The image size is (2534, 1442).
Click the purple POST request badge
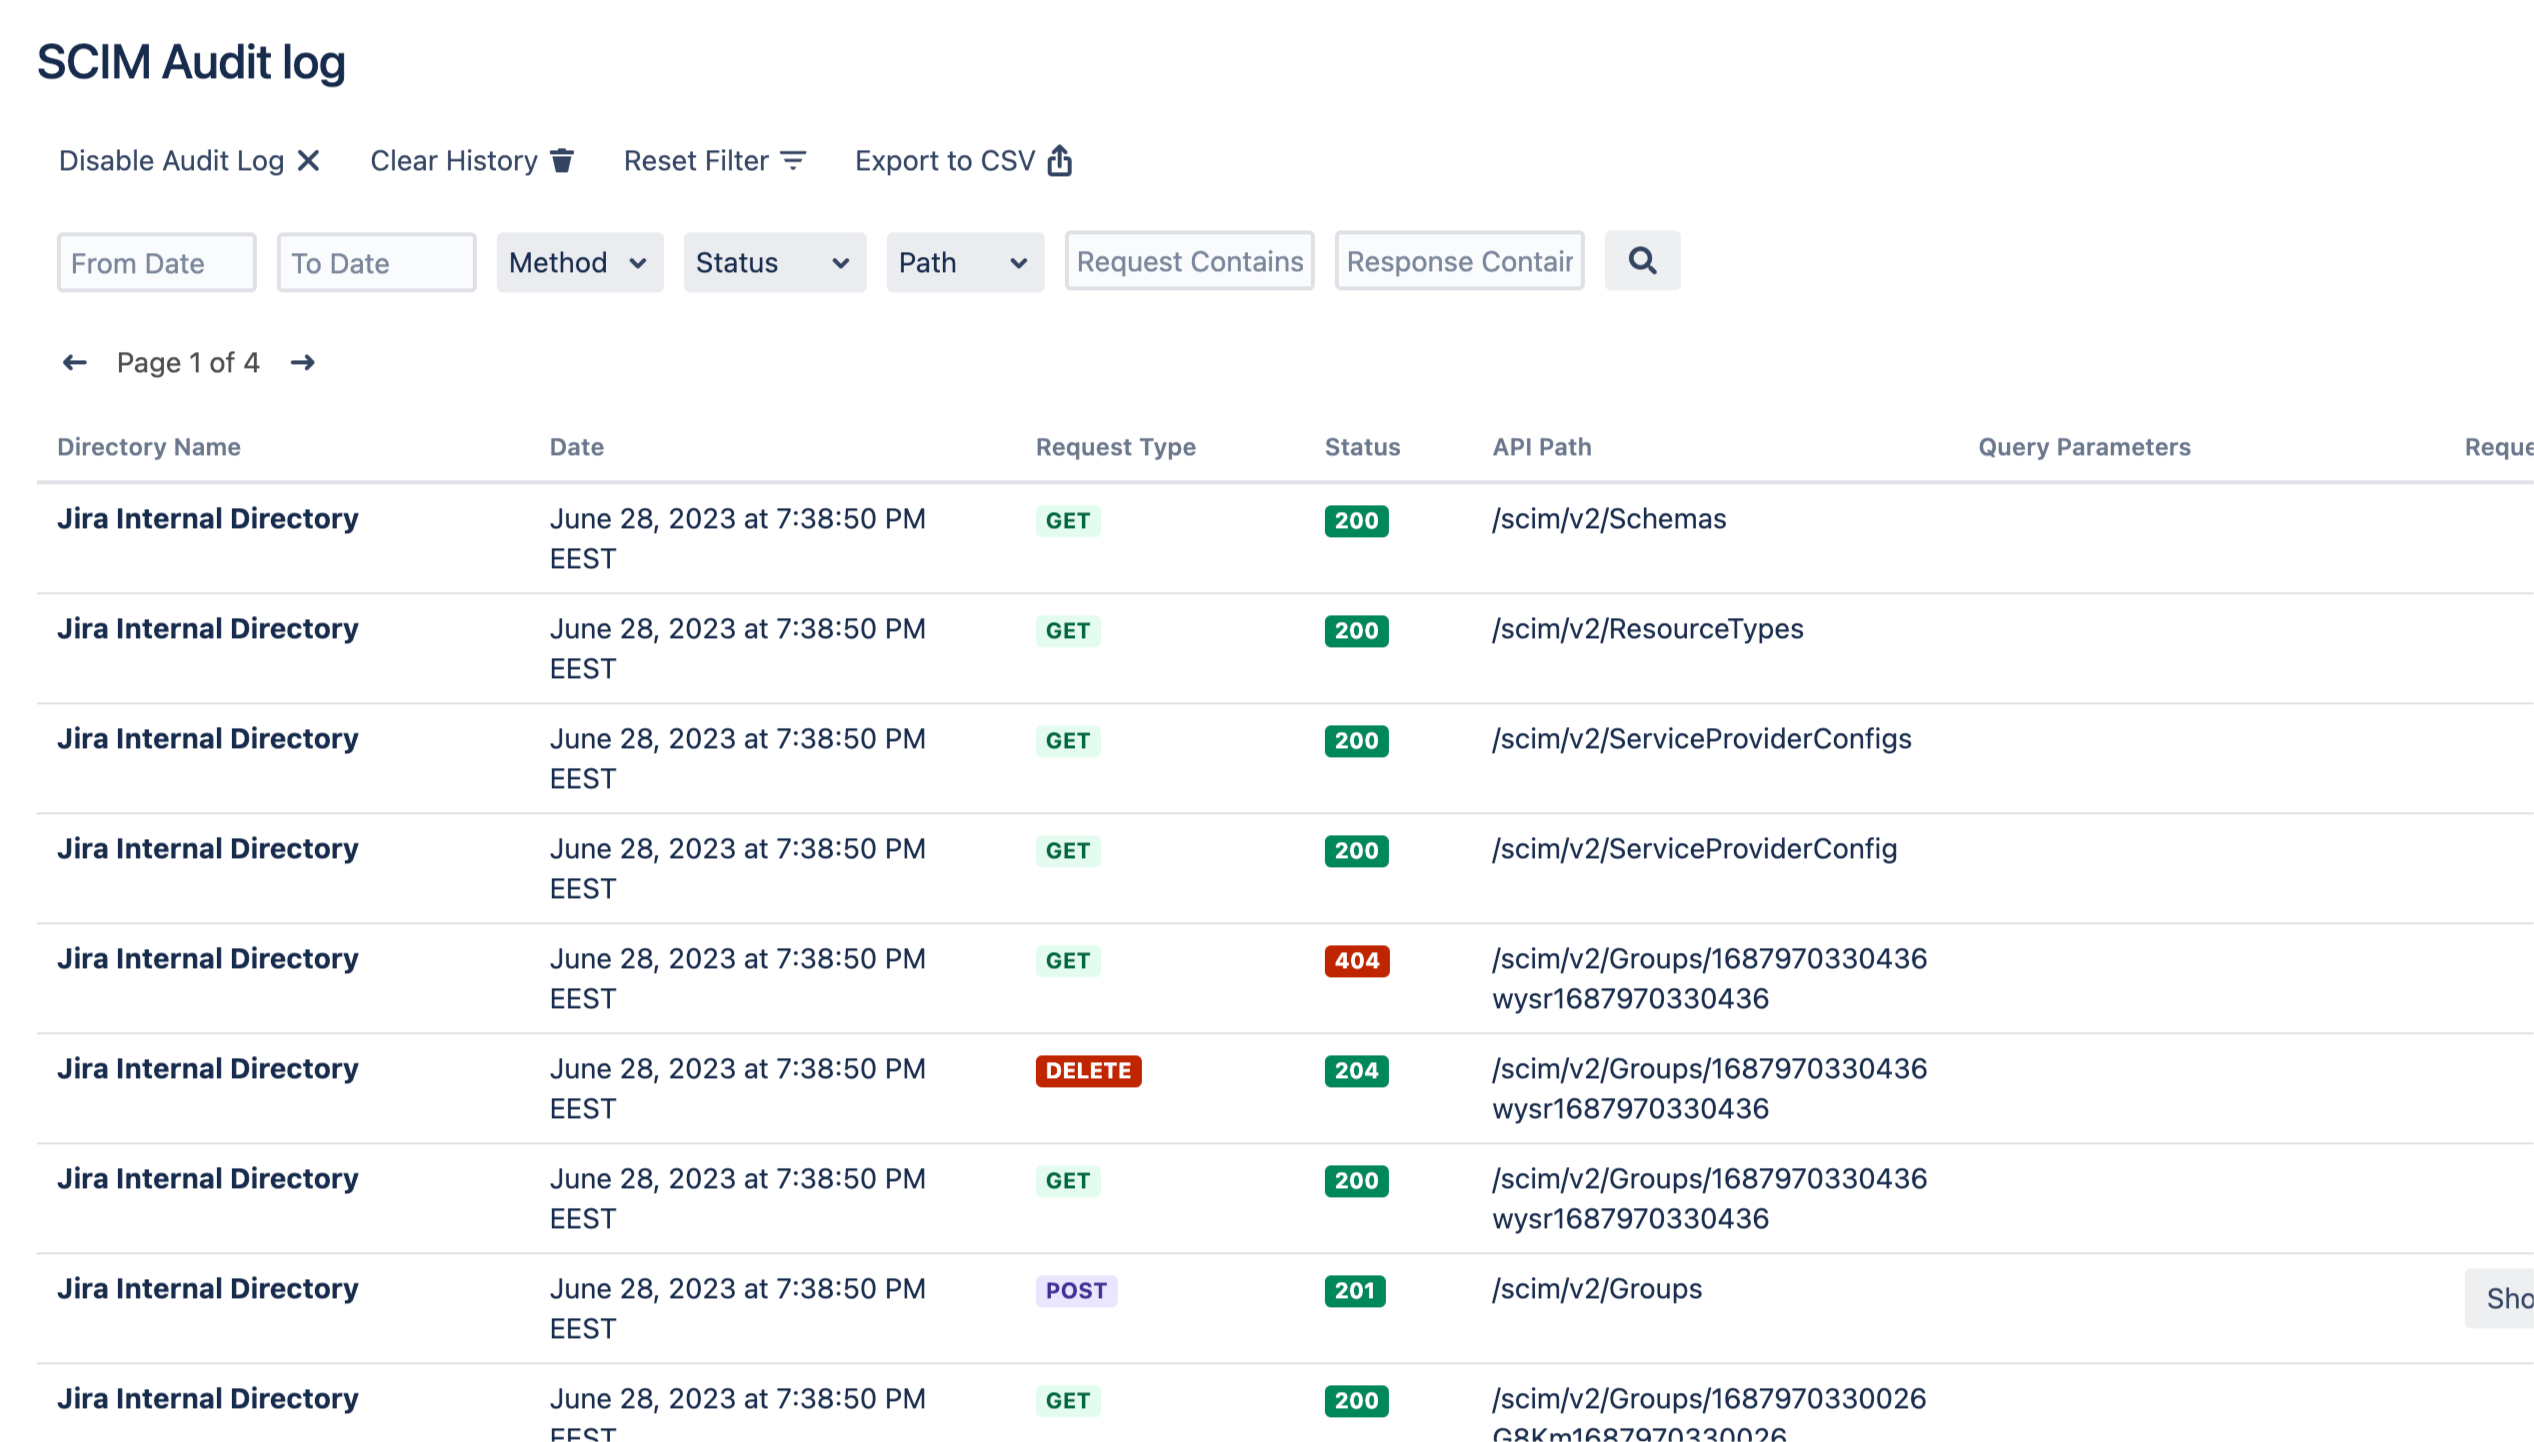1076,1291
